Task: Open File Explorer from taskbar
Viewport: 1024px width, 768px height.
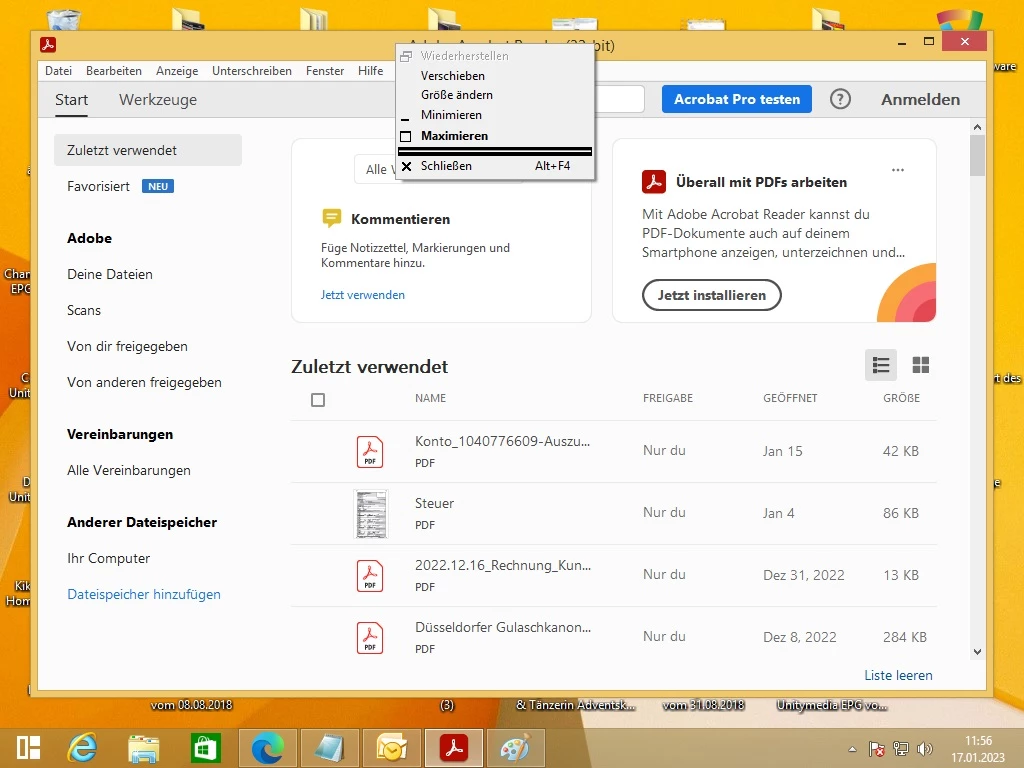Action: click(144, 748)
